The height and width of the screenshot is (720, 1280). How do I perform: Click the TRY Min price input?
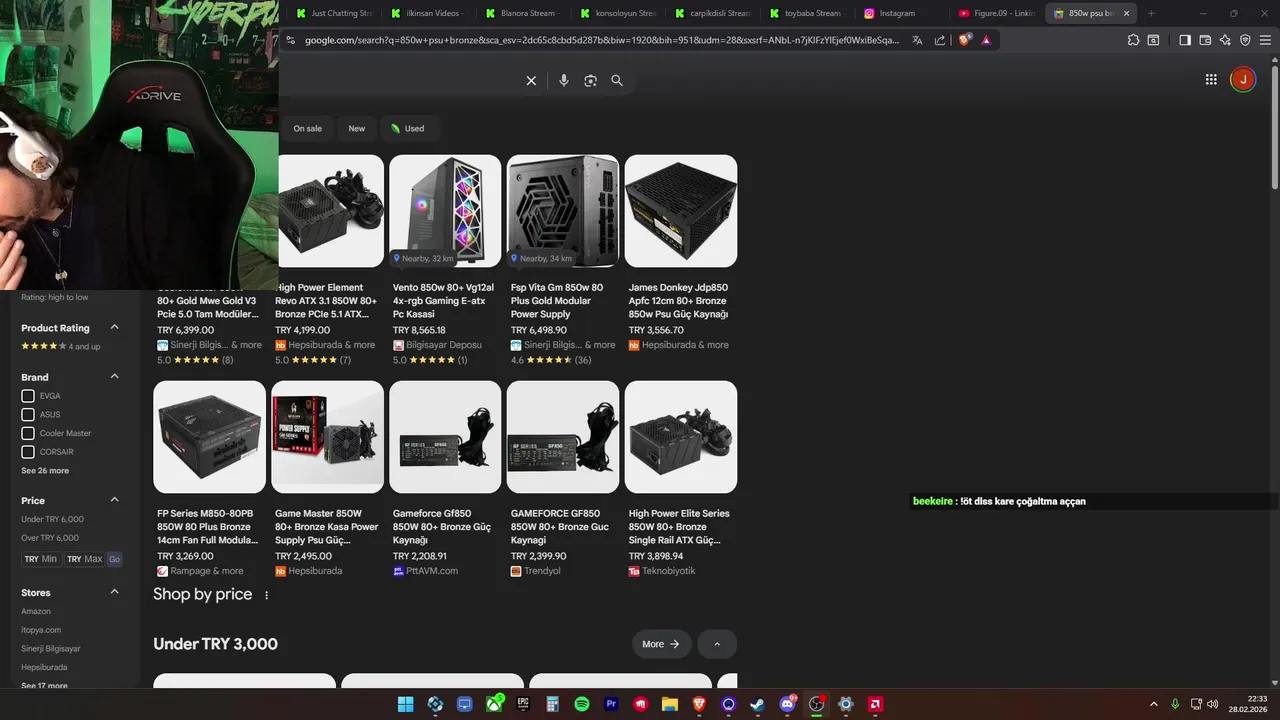pyautogui.click(x=41, y=559)
